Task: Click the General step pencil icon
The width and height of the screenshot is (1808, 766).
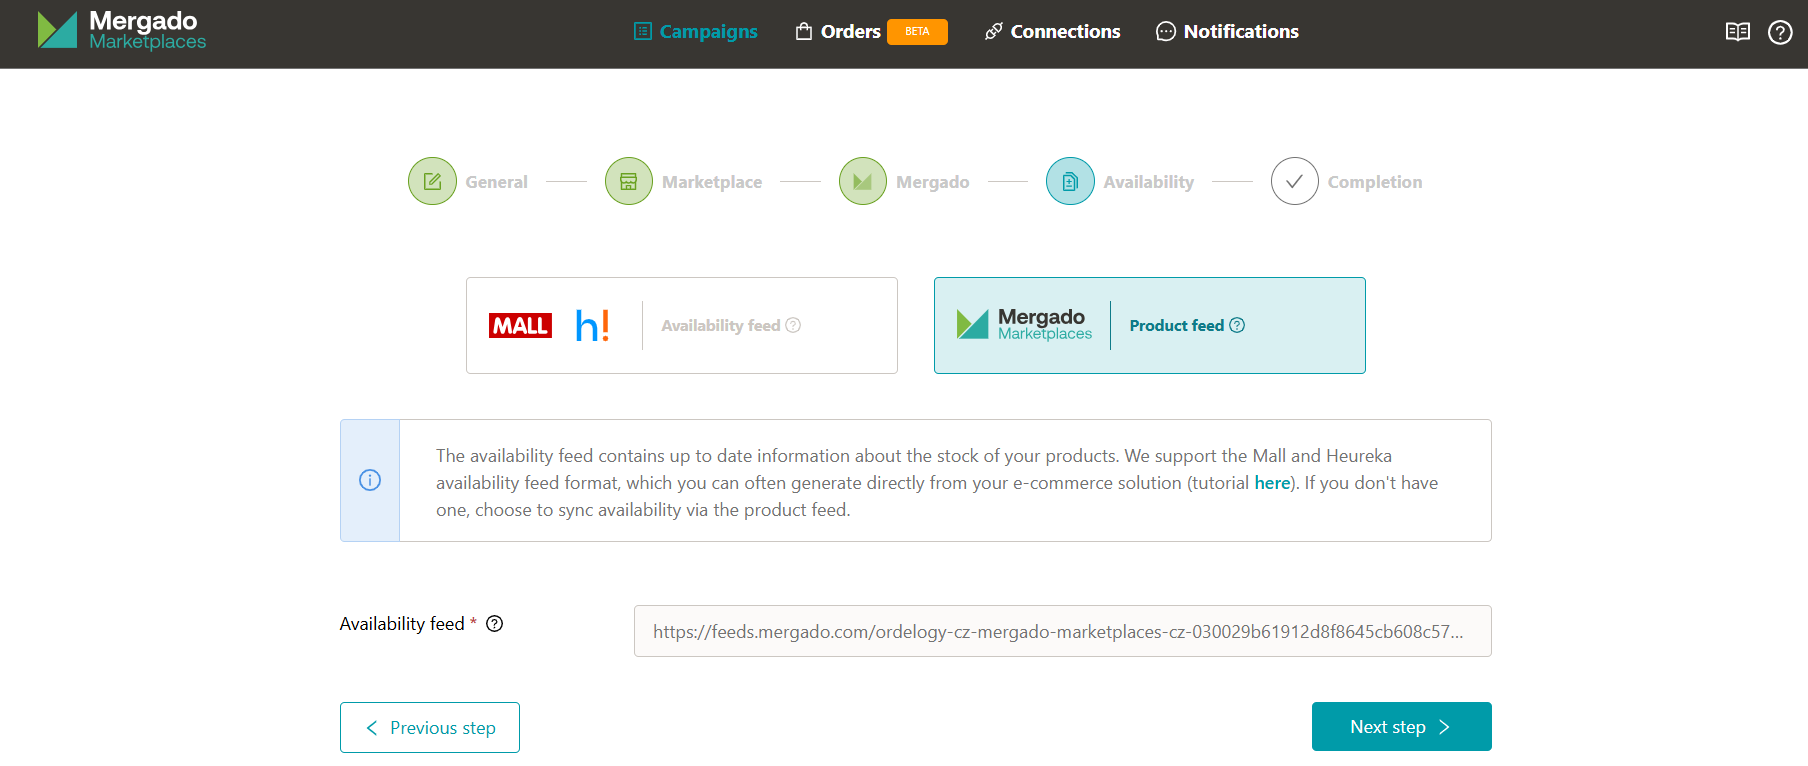Action: click(432, 182)
